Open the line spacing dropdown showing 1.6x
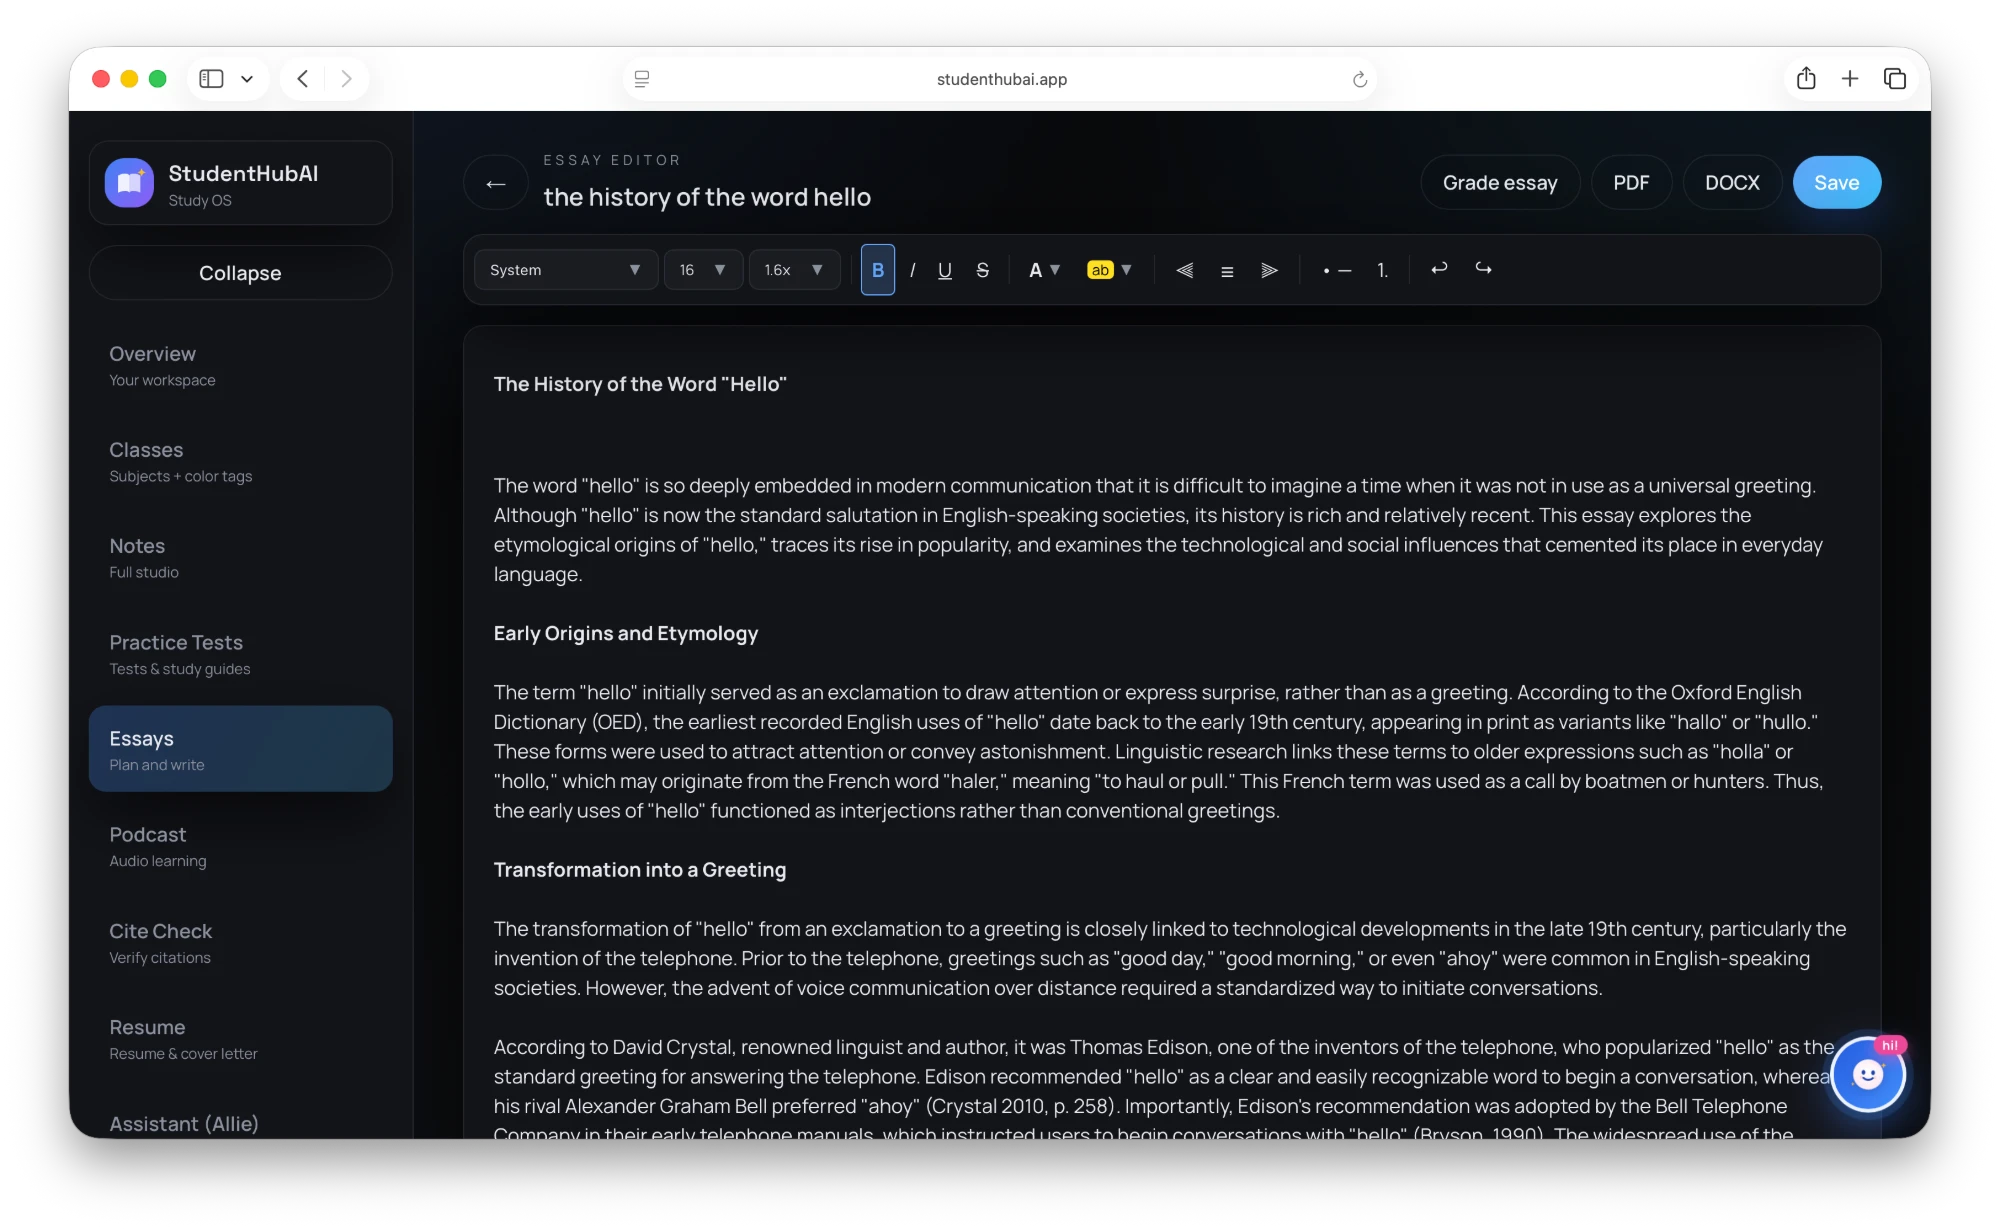This screenshot has height=1230, width=2000. (x=794, y=270)
